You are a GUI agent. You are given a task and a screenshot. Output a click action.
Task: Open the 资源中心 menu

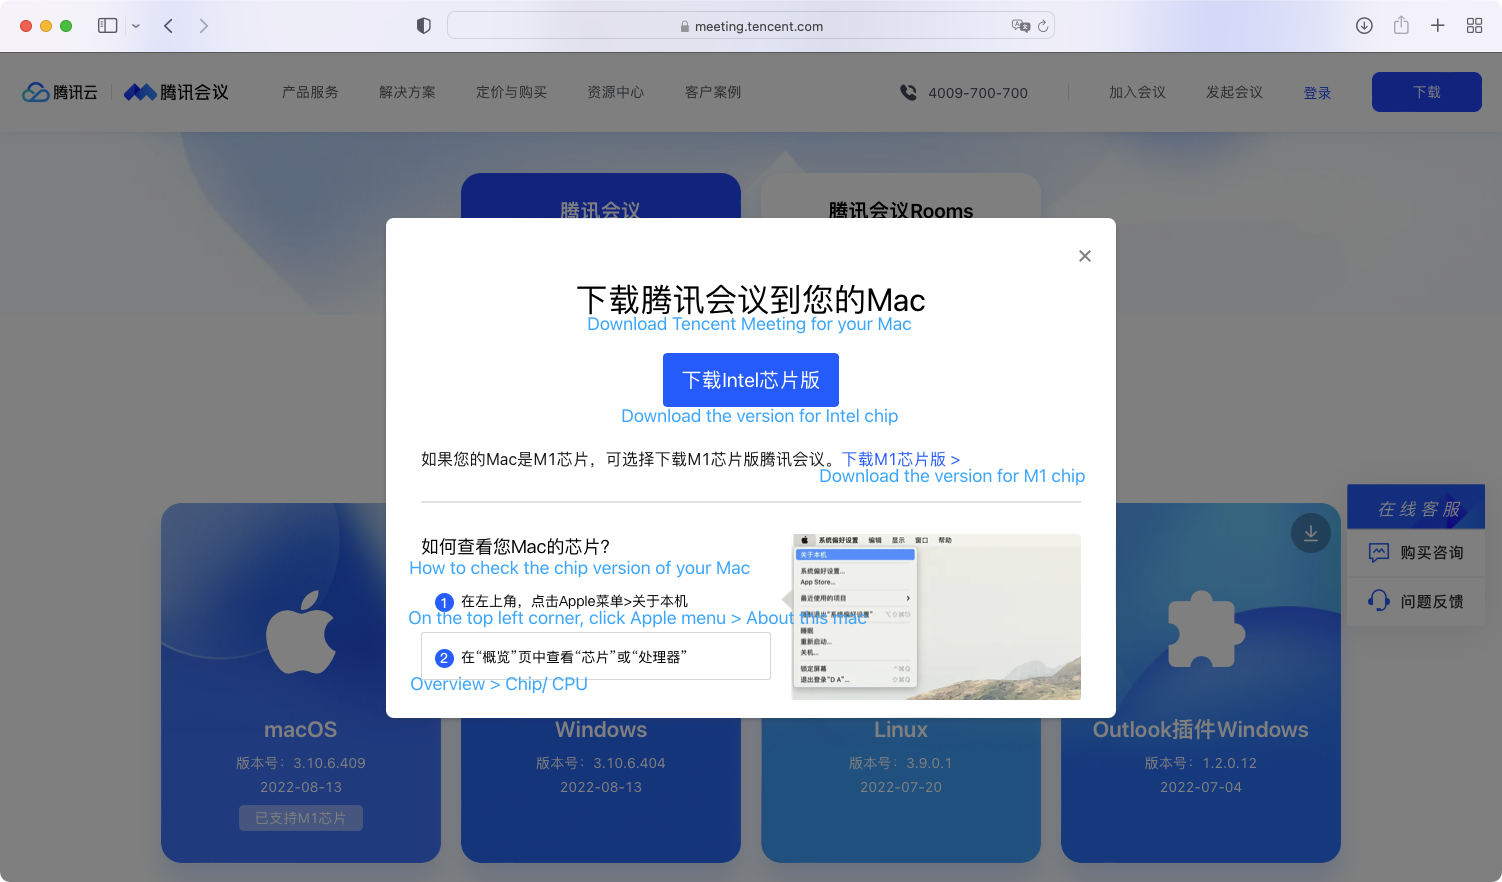[615, 92]
